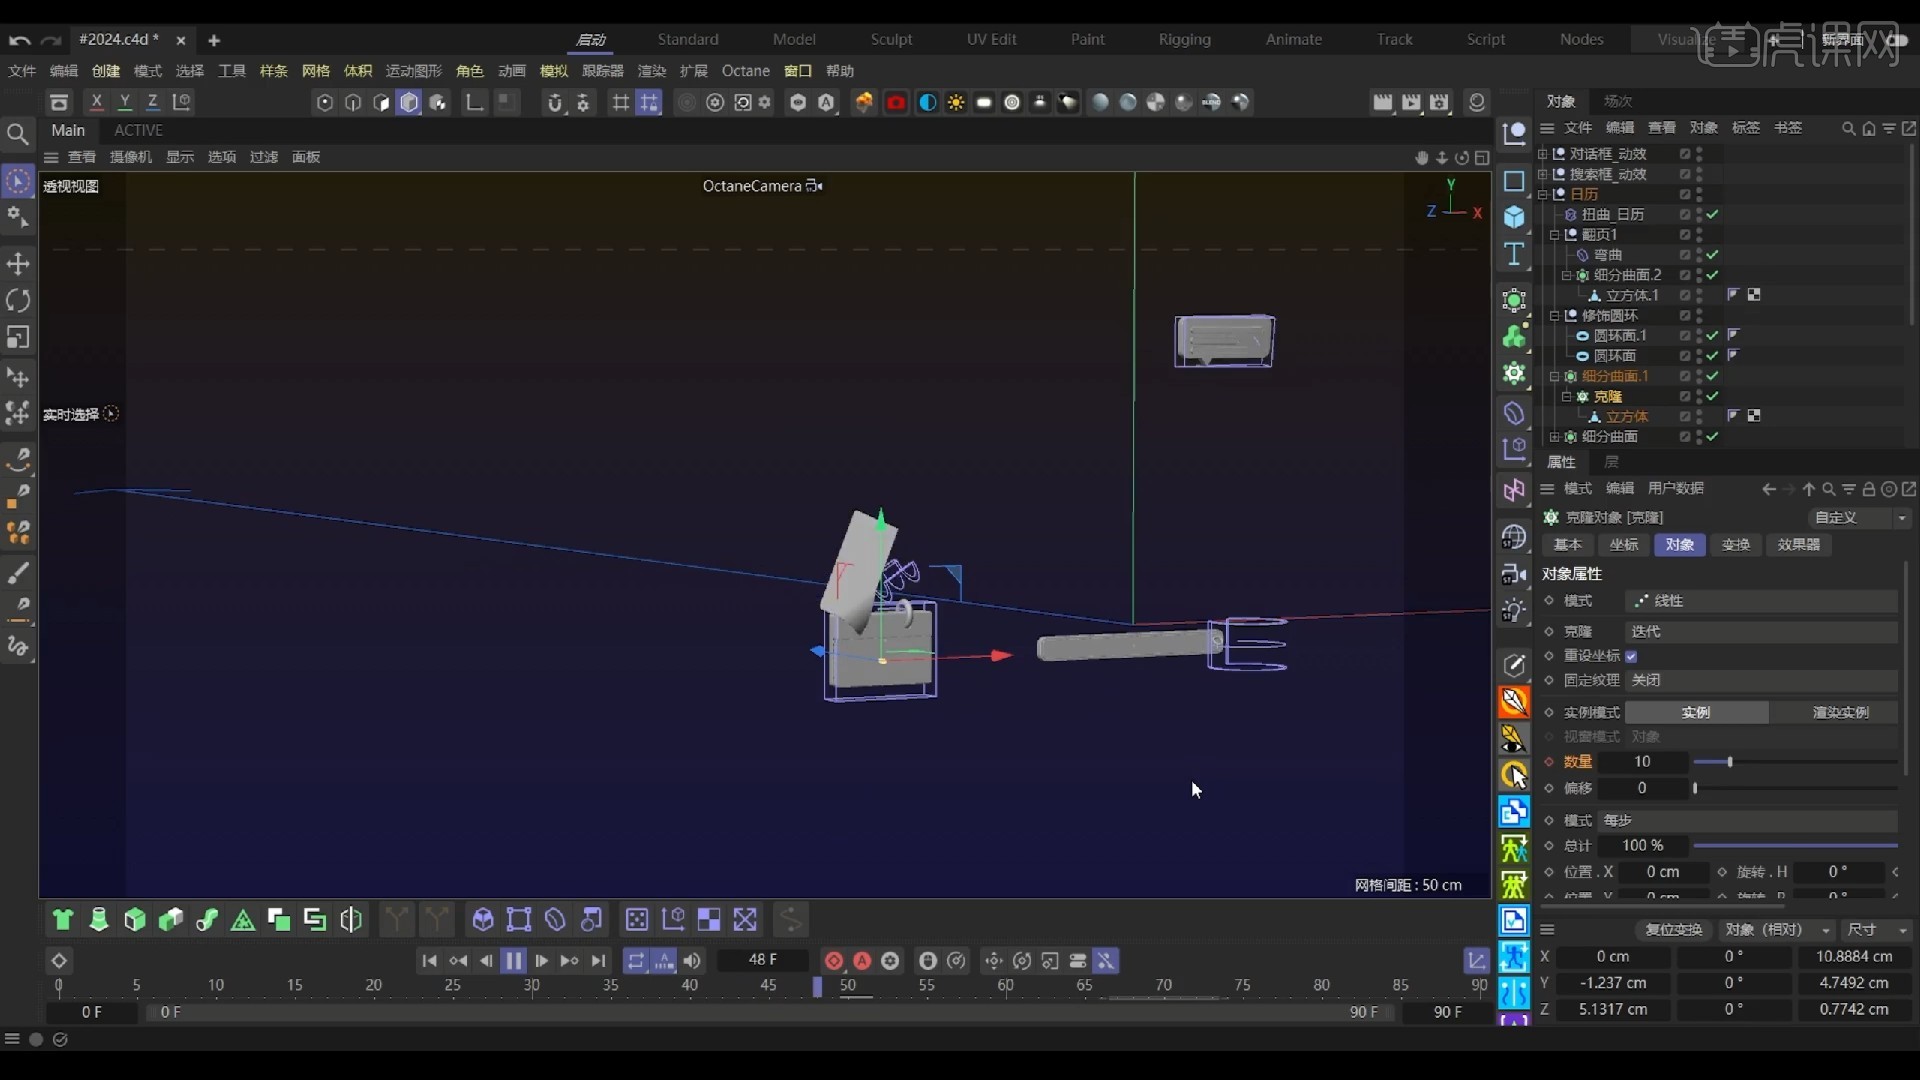Open the light object palette icon

click(1514, 610)
